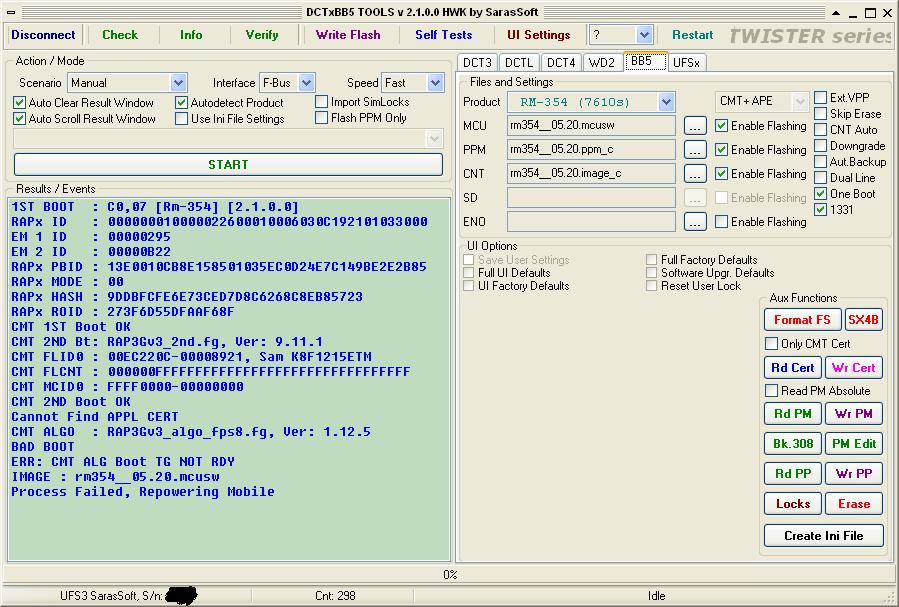Run Check from the toolbar
This screenshot has width=899, height=607.
click(120, 35)
